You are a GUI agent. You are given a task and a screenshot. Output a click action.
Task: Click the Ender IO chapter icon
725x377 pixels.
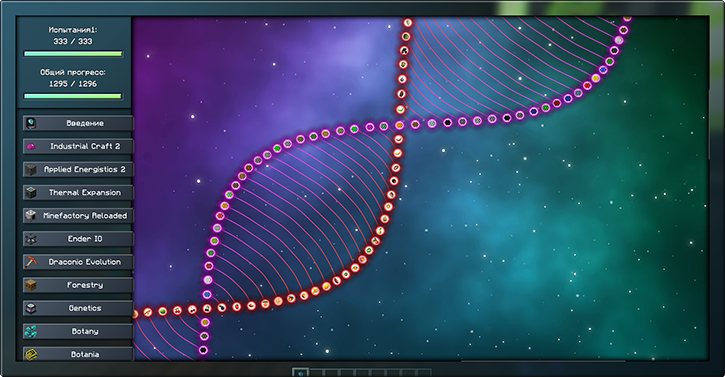31,239
